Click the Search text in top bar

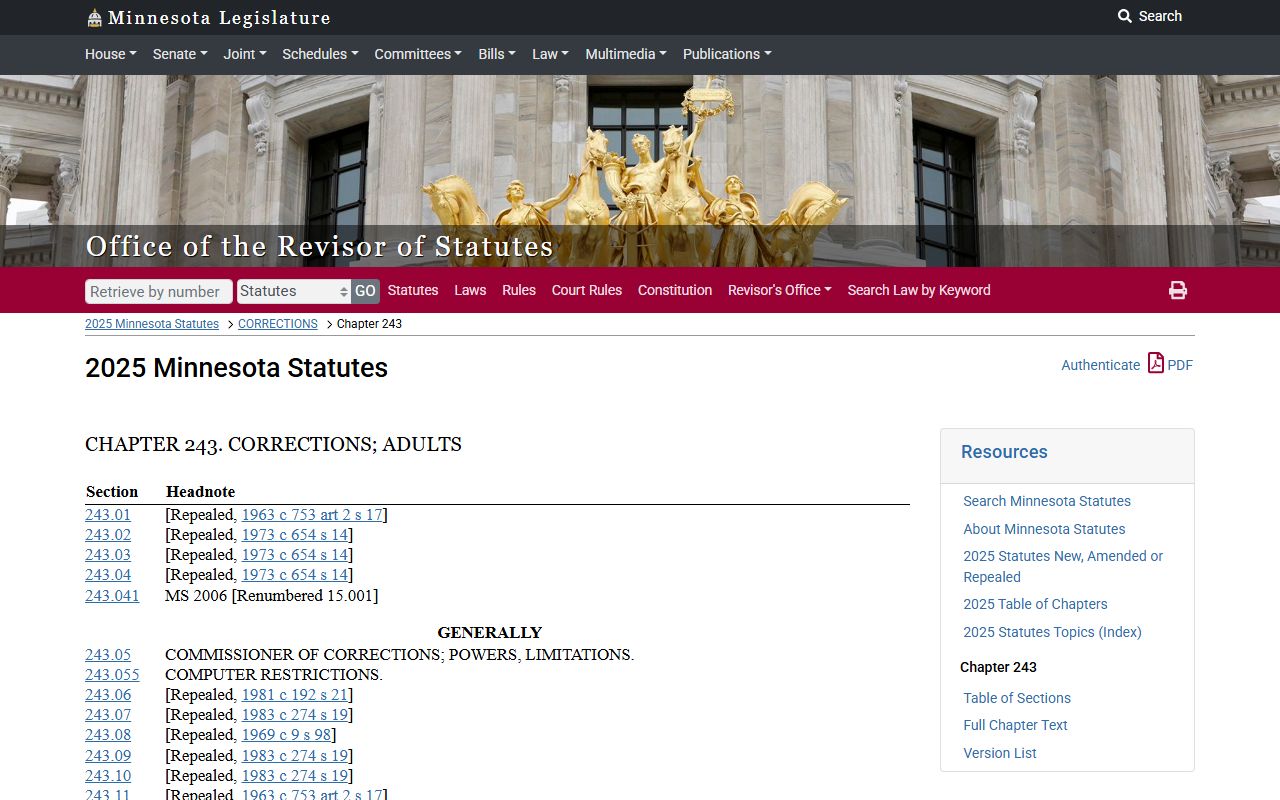point(1160,16)
